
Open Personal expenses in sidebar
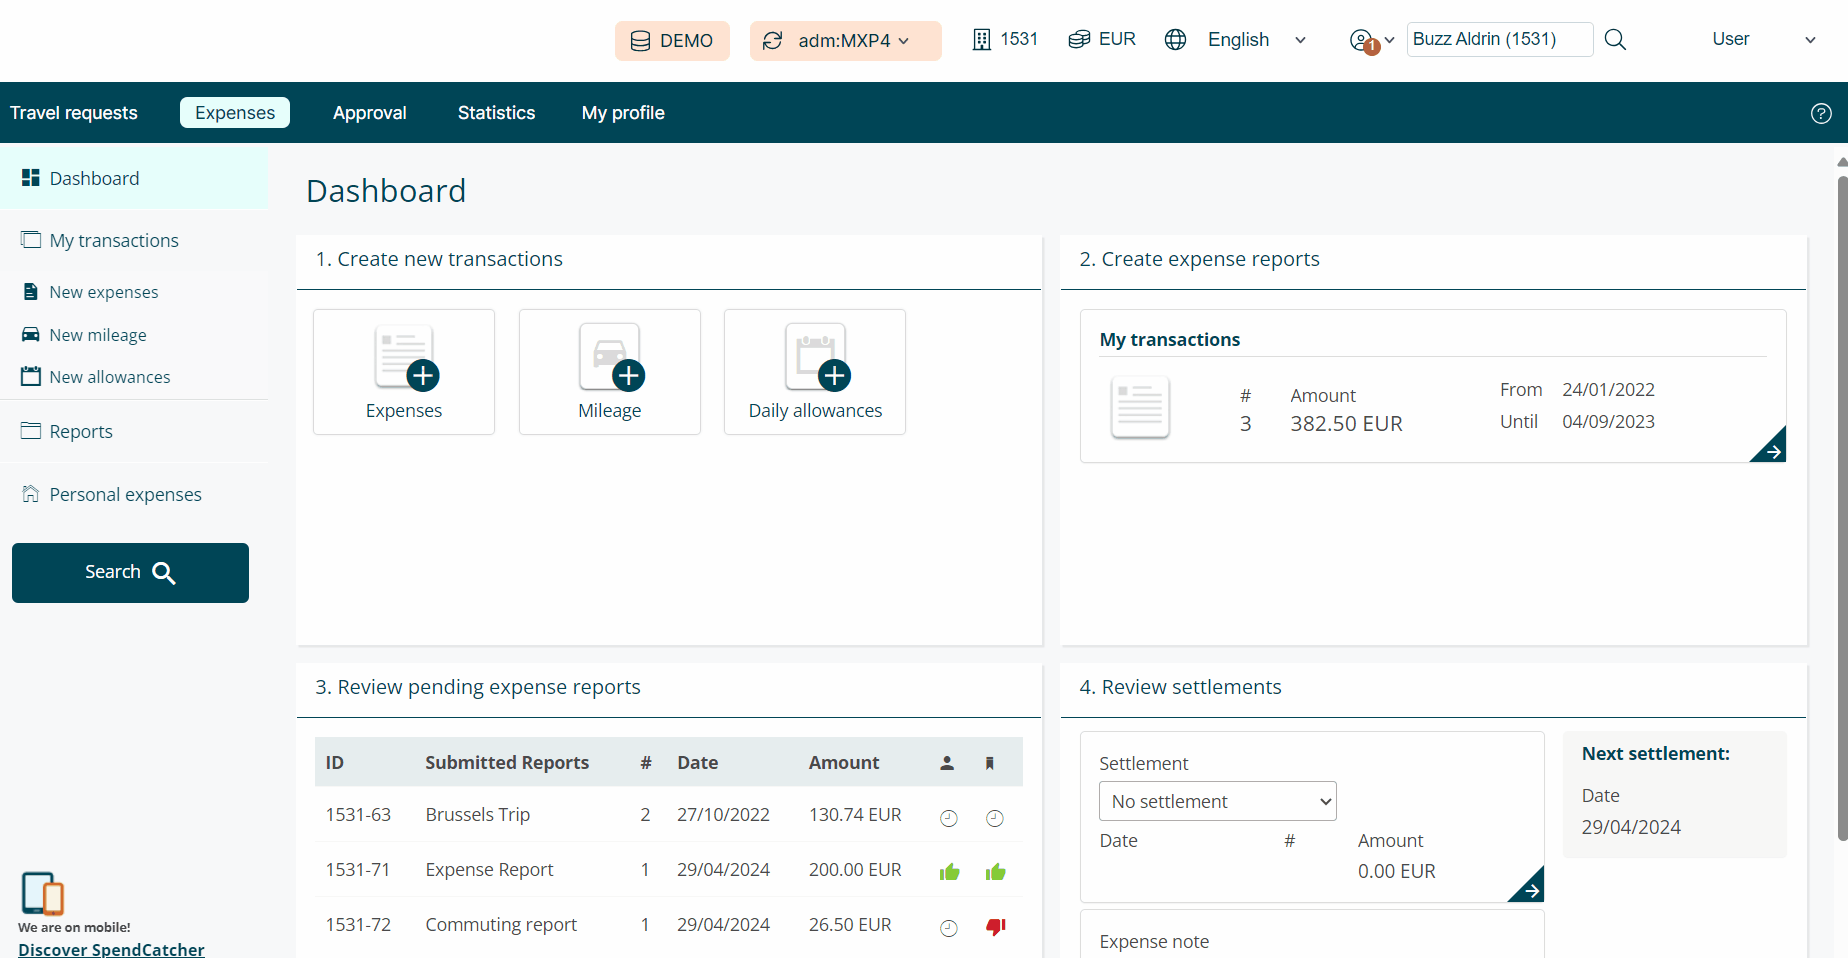125,495
